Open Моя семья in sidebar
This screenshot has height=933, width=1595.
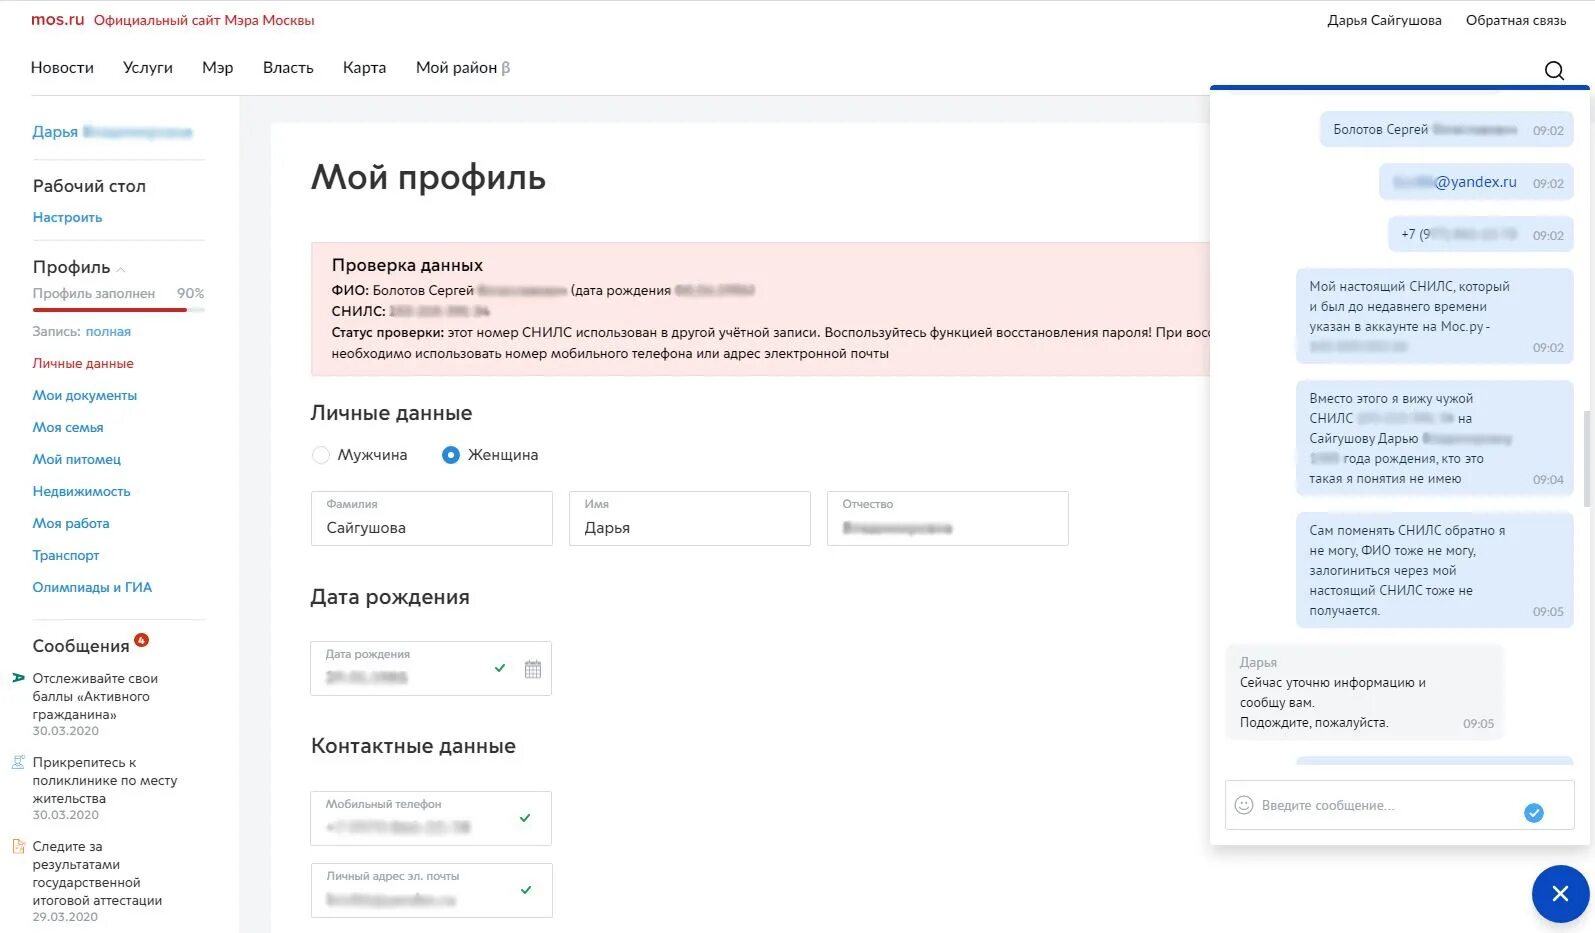click(68, 427)
